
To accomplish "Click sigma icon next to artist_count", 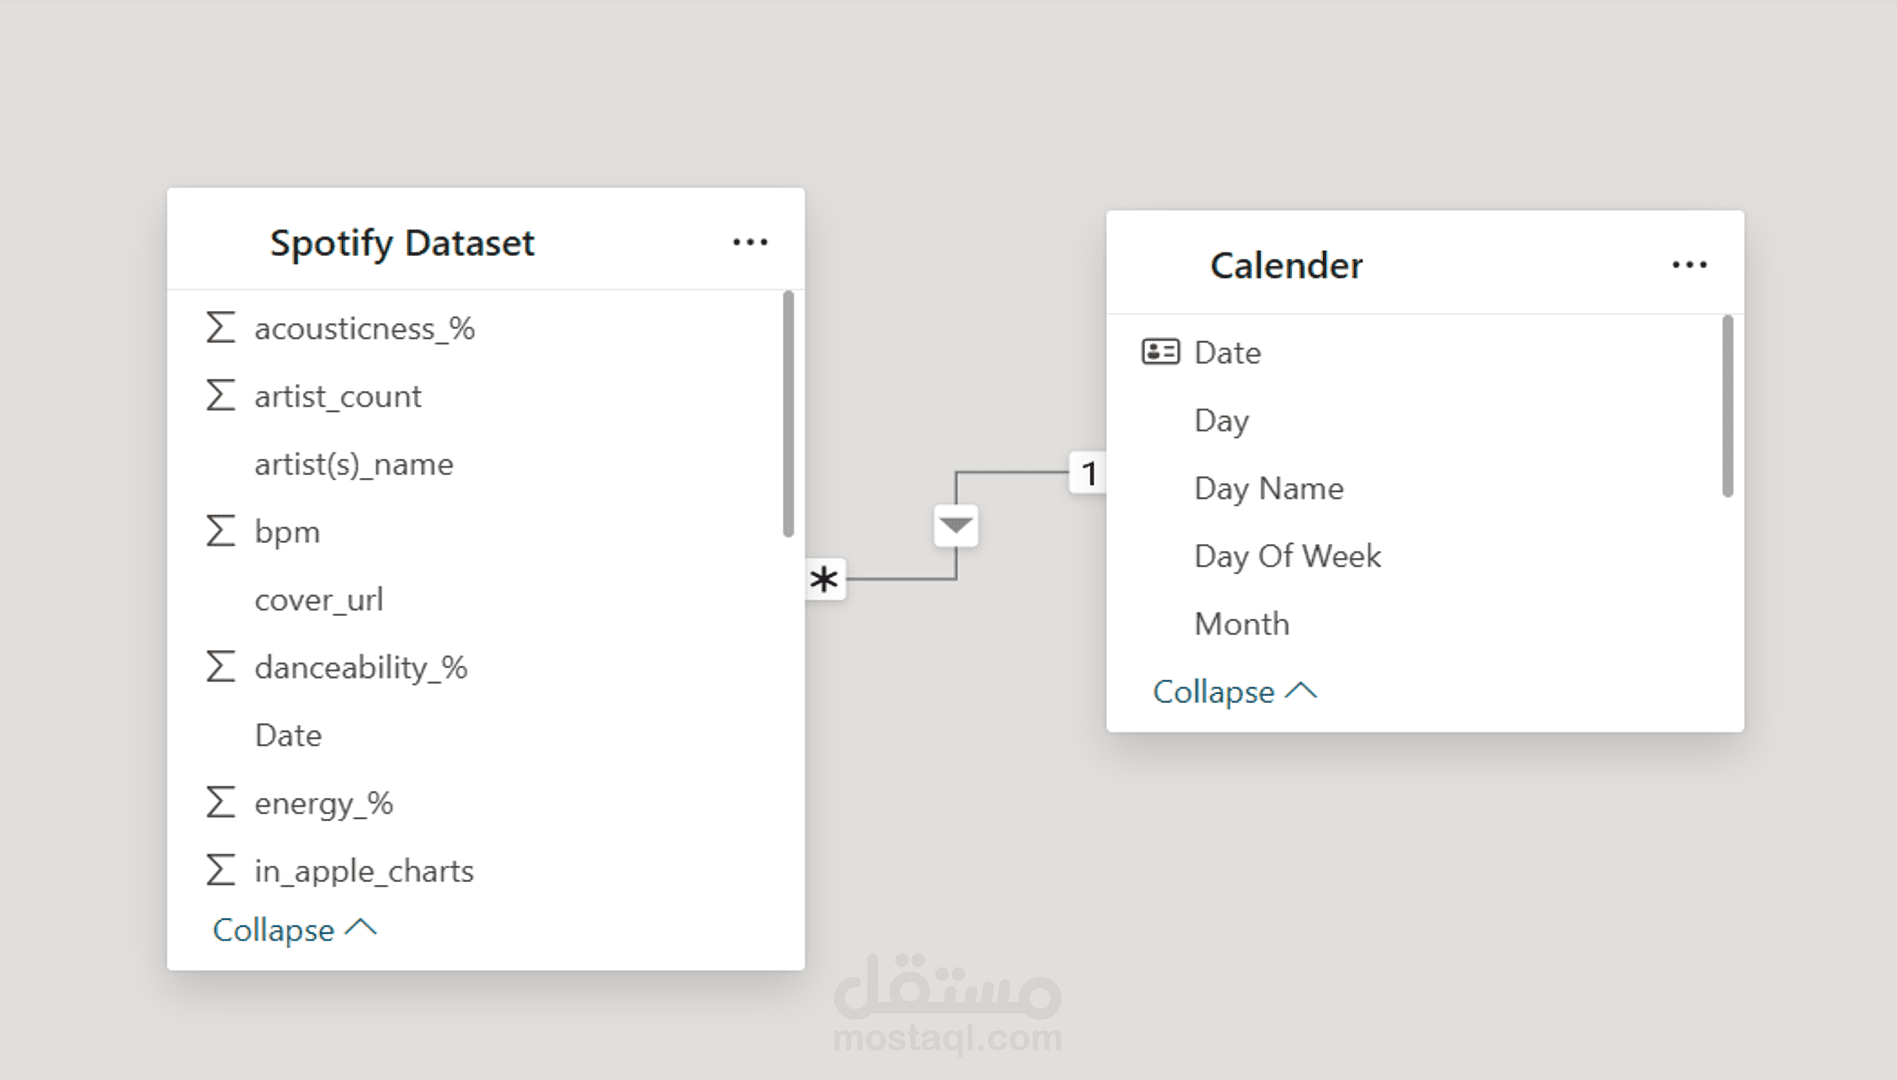I will tap(220, 396).
